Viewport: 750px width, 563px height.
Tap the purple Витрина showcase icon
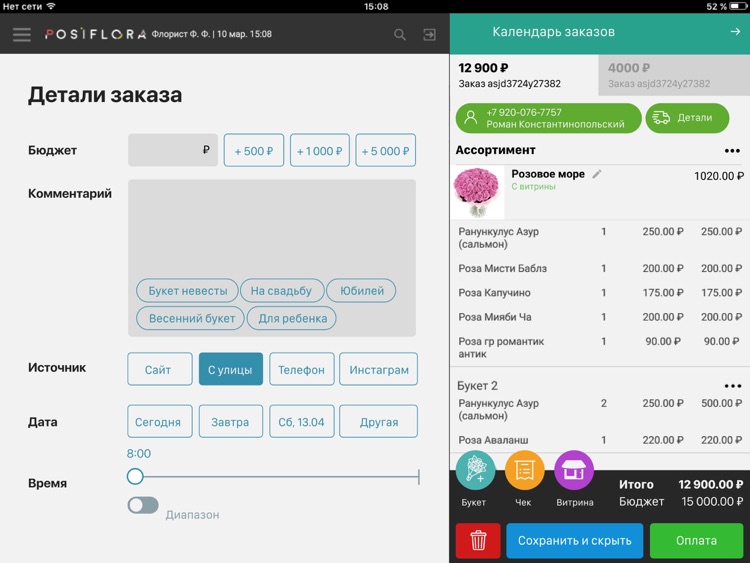tap(574, 470)
